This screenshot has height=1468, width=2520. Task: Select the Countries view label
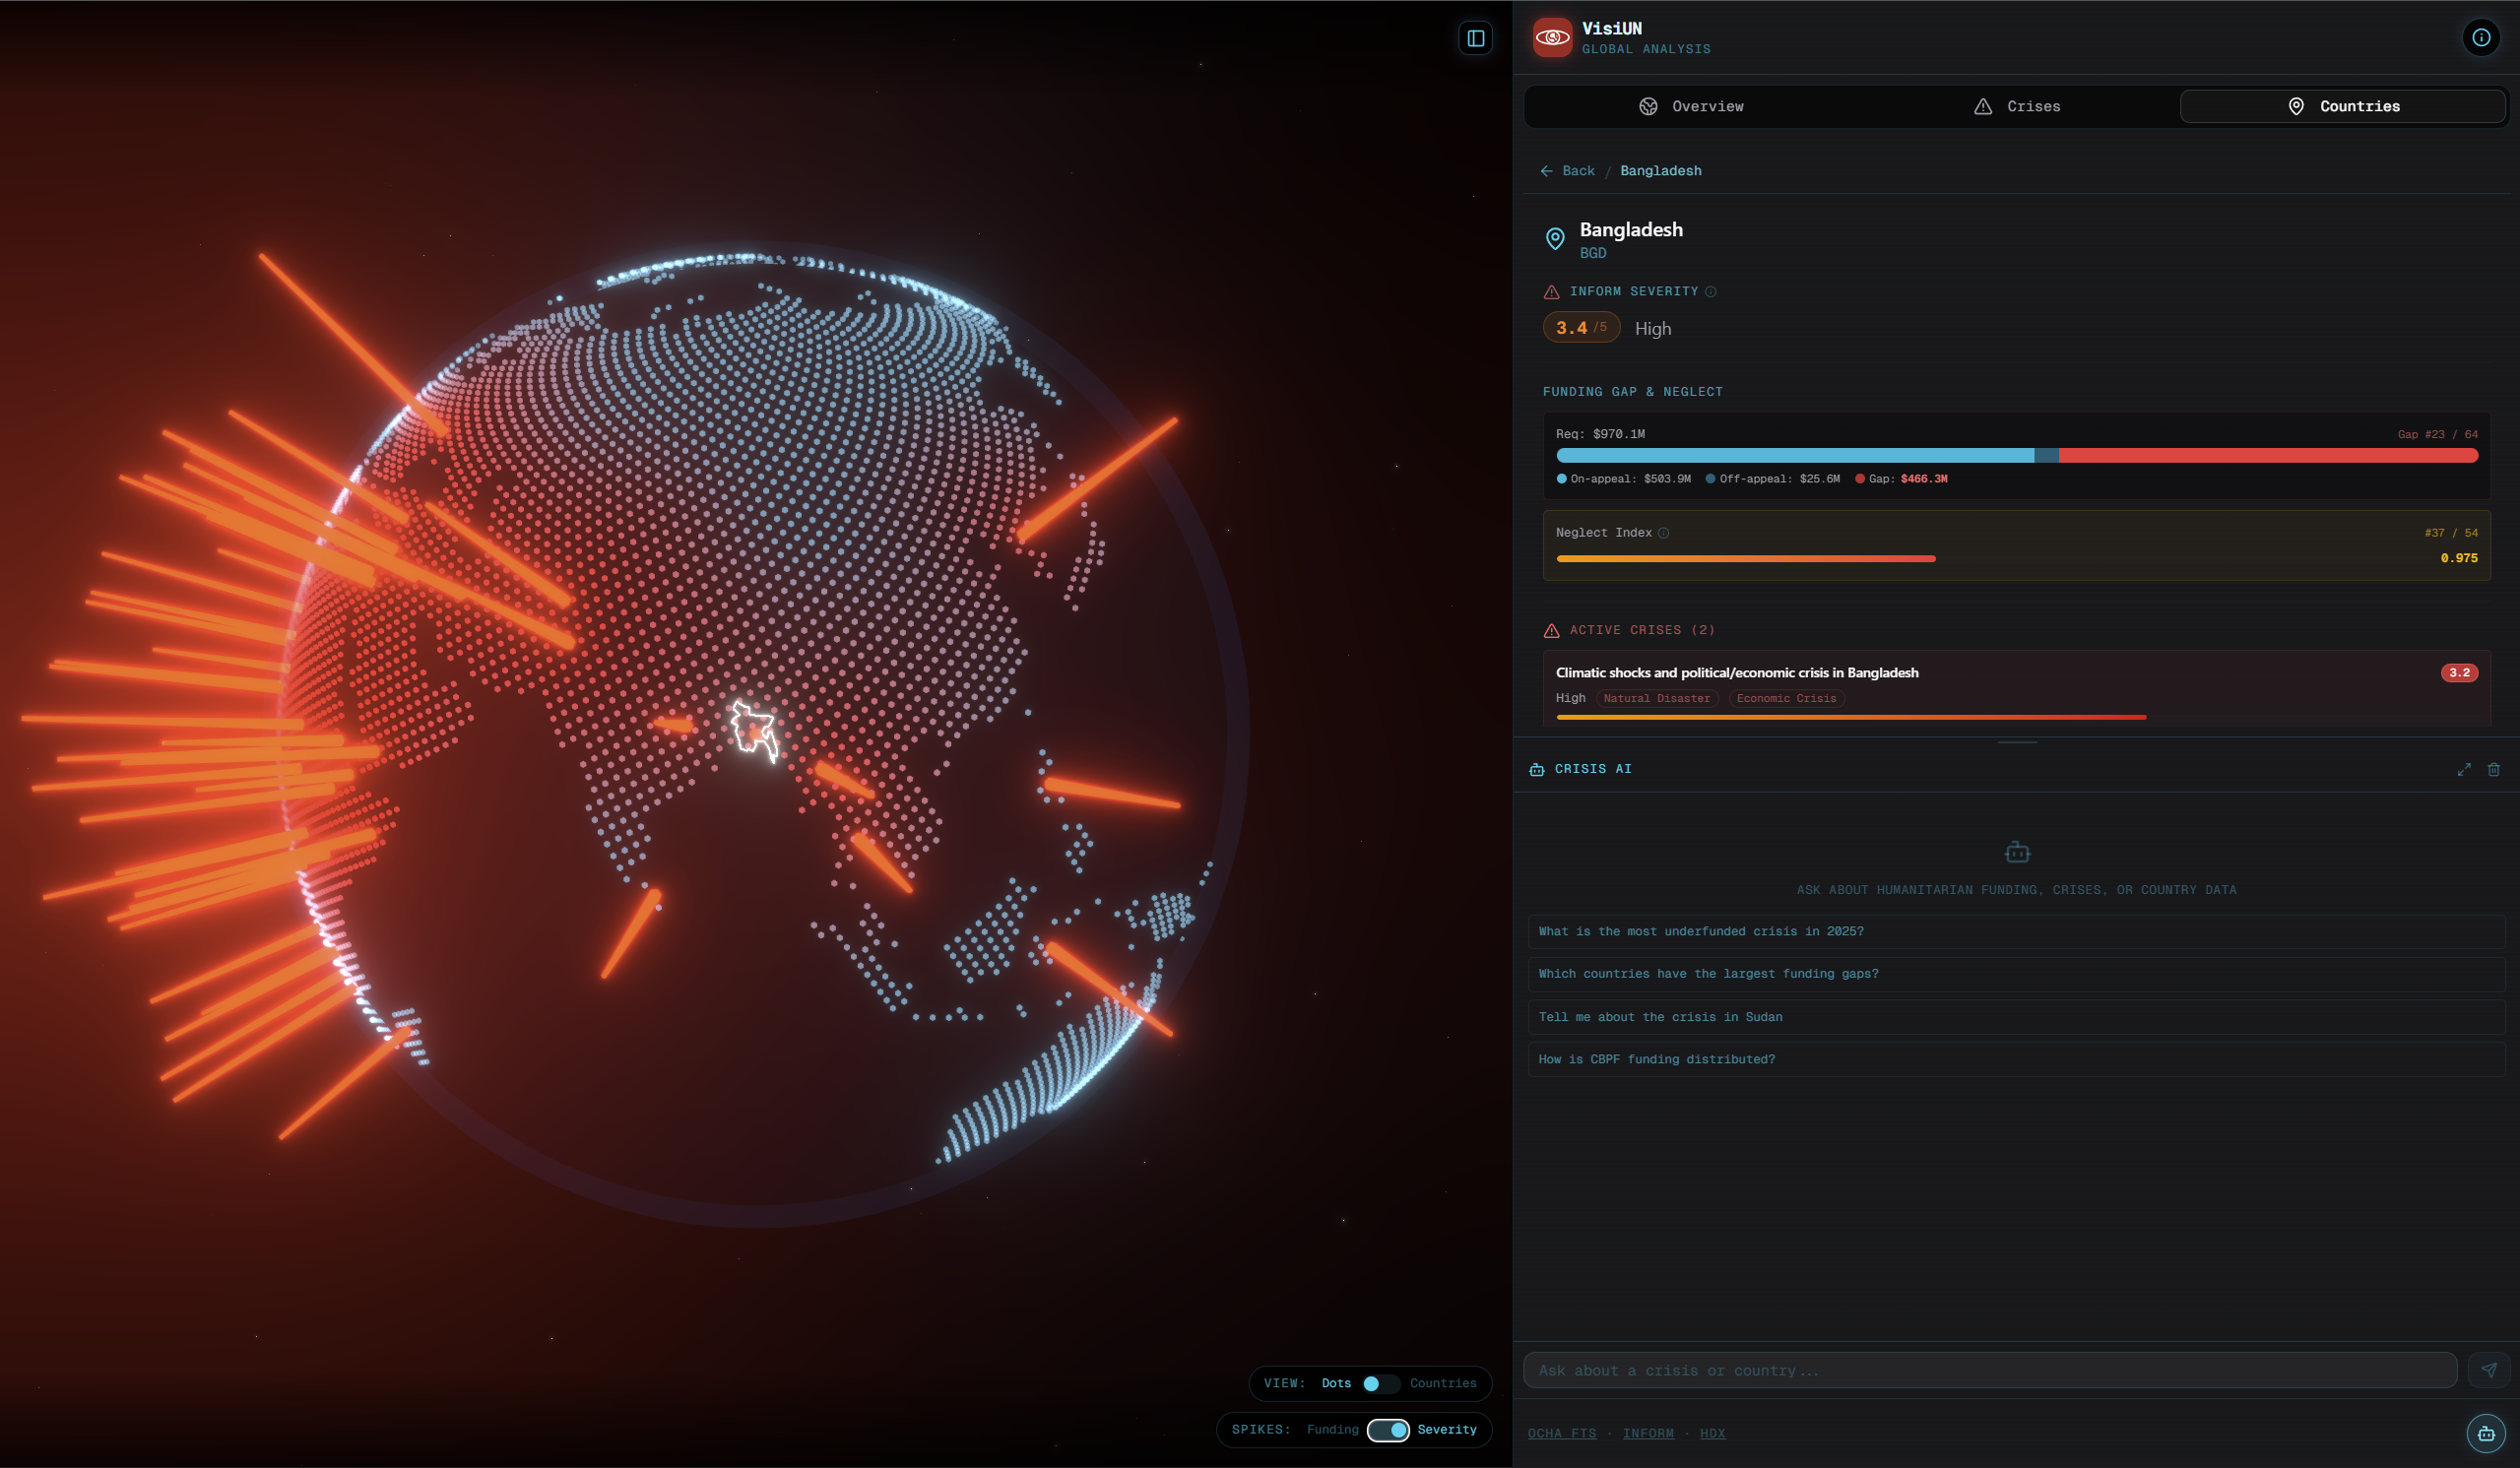point(1442,1383)
